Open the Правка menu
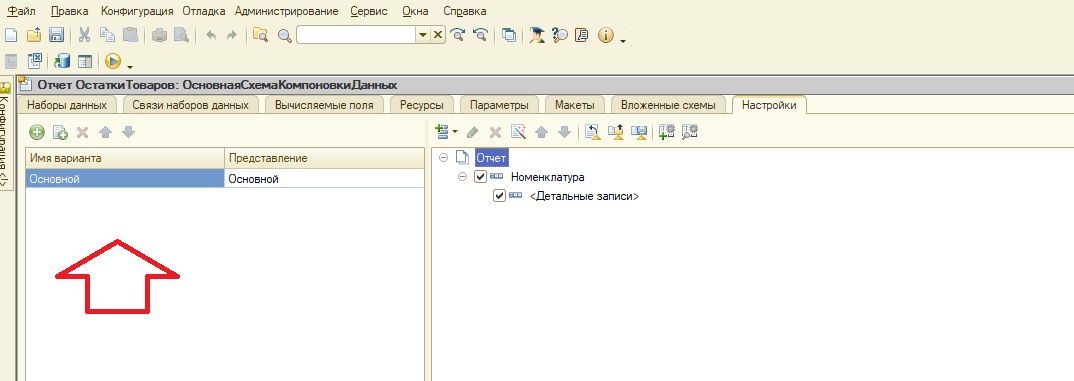1074x381 pixels. (x=70, y=11)
